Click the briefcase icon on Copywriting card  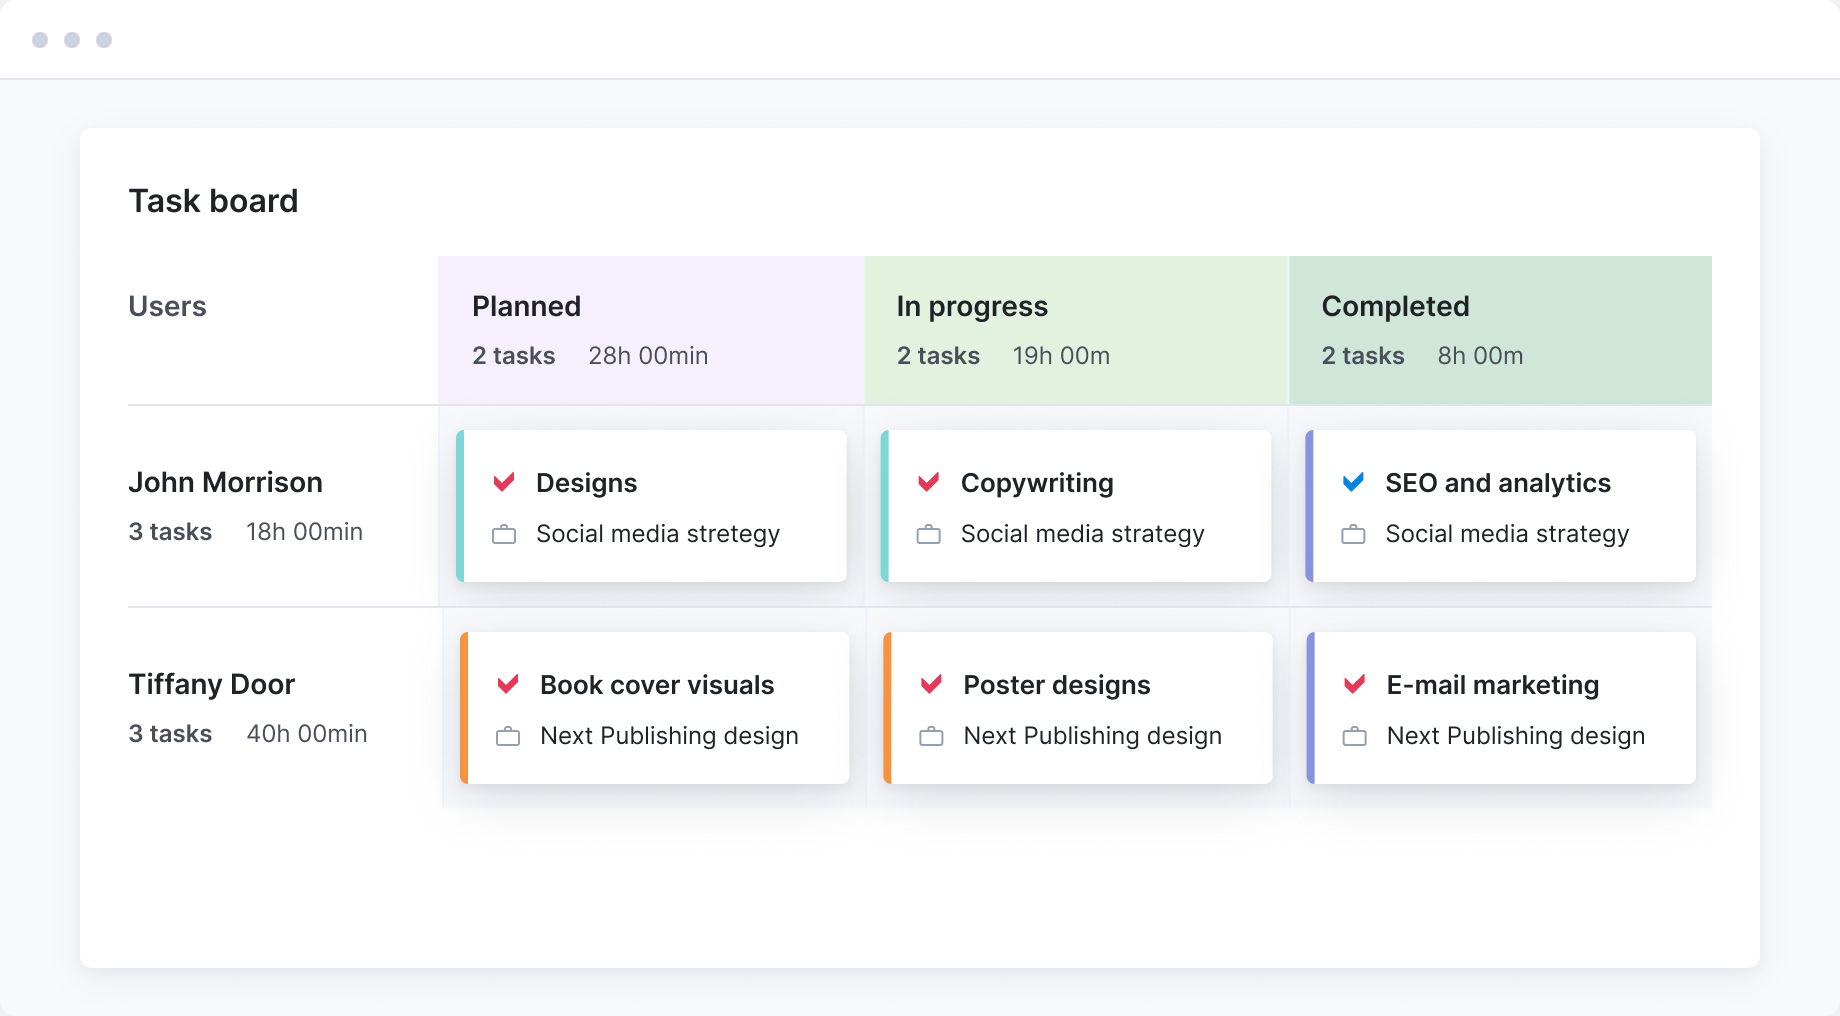928,535
